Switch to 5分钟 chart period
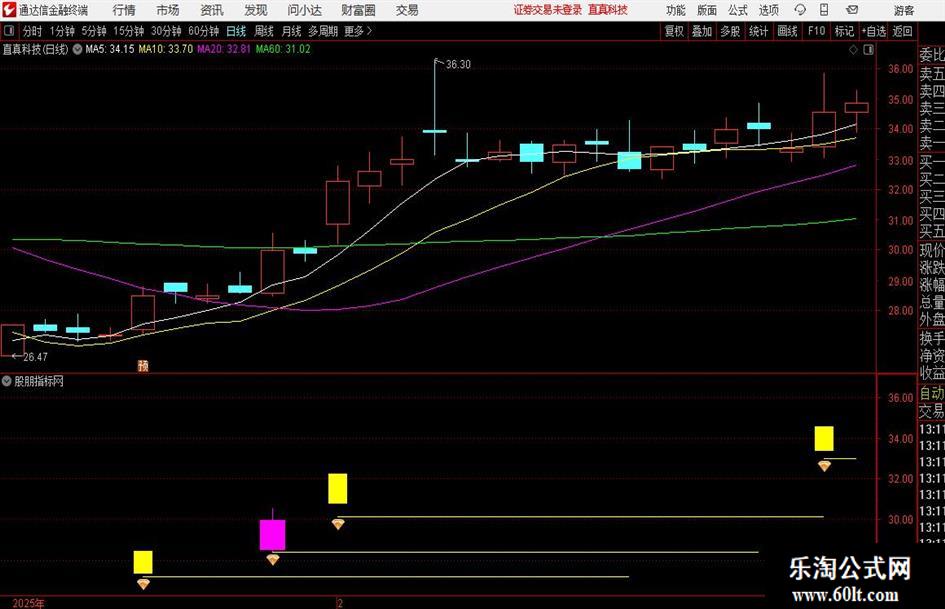 tap(94, 31)
